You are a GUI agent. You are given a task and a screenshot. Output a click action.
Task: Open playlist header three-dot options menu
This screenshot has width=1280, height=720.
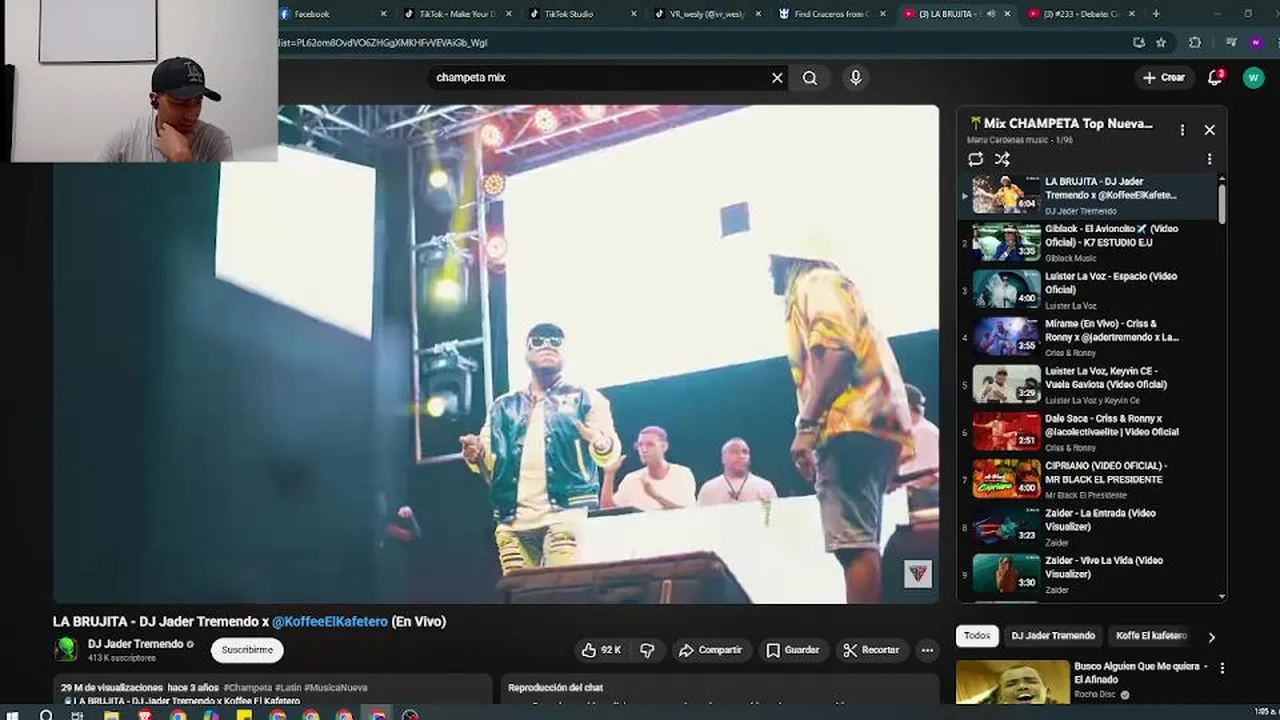[x=1182, y=130]
